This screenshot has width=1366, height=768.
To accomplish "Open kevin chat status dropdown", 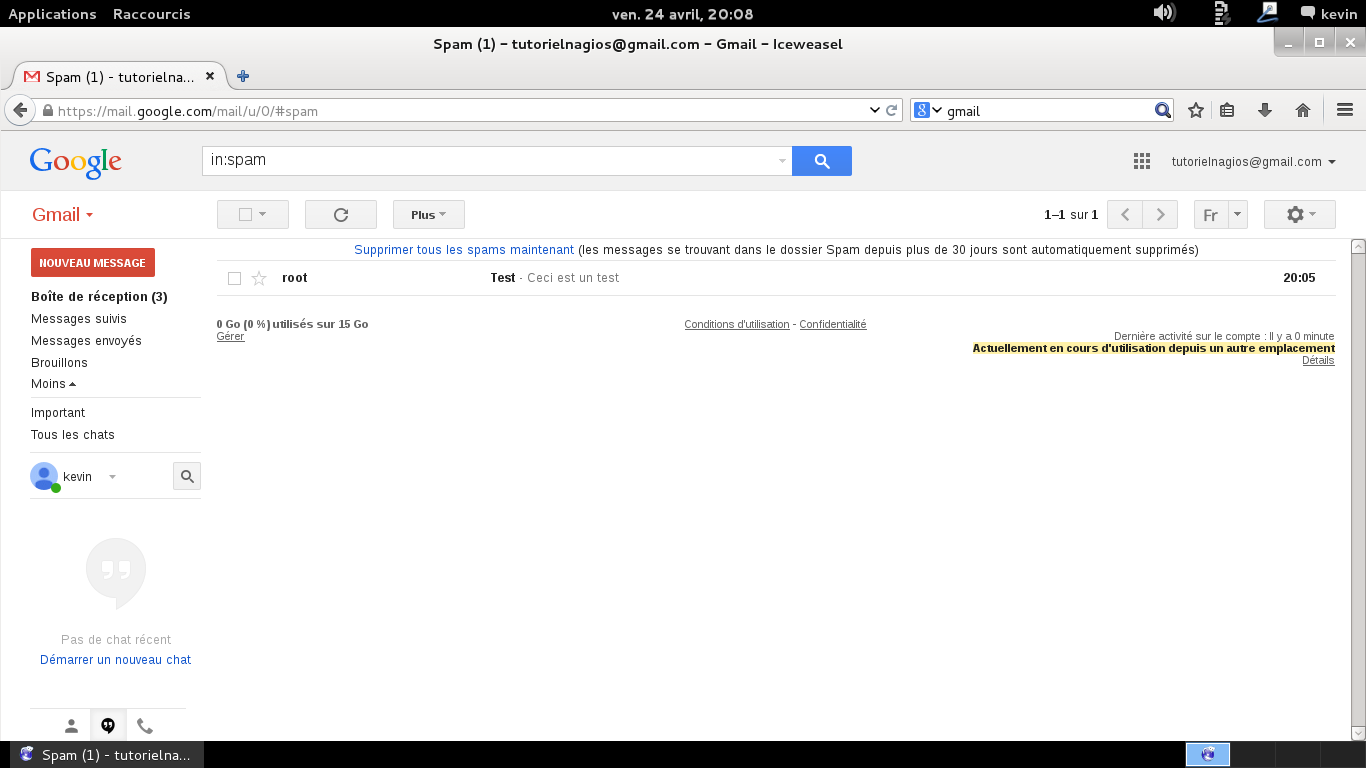I will [x=112, y=477].
